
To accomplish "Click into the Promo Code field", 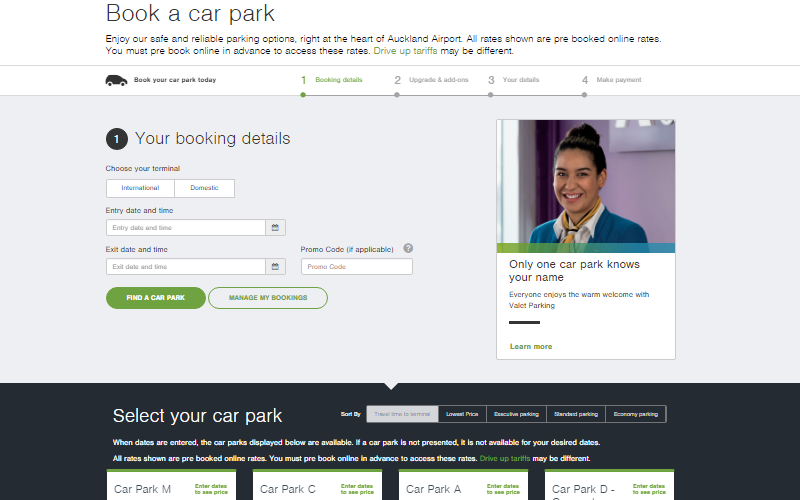I will click(x=356, y=267).
